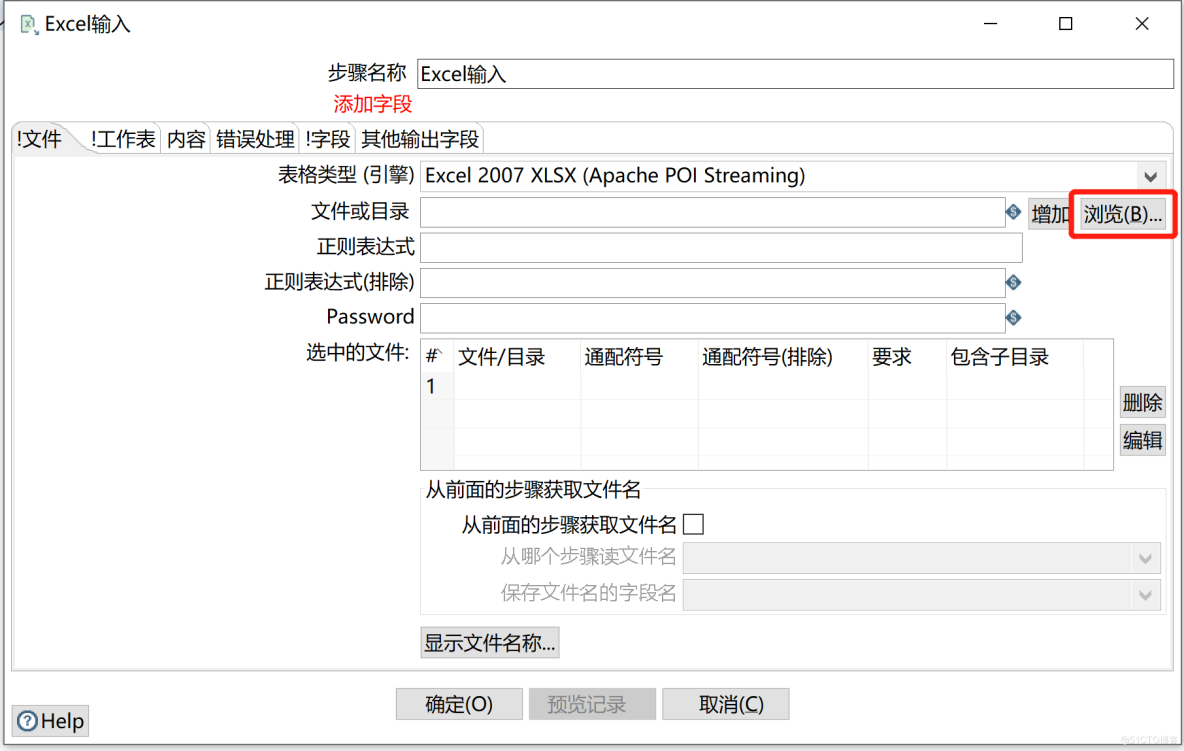The image size is (1184, 751).
Task: Enable 从前面的步骤获取文件名 checkbox
Action: [x=693, y=524]
